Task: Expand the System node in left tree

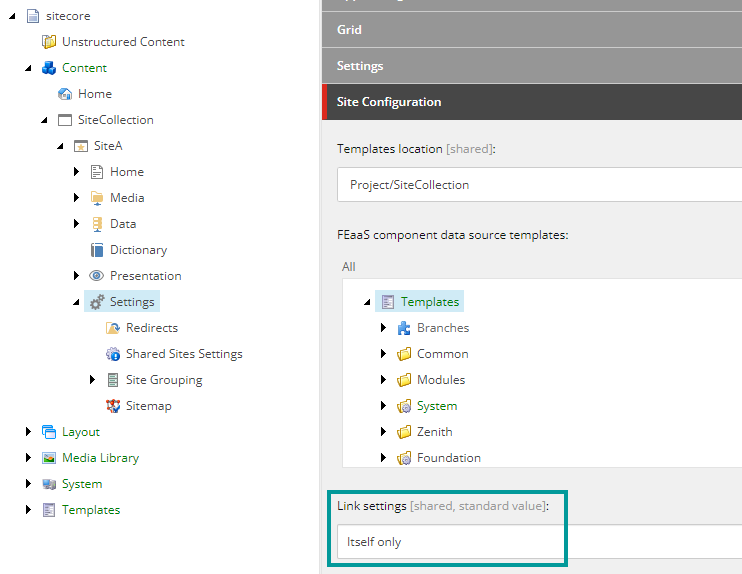Action: [x=28, y=484]
